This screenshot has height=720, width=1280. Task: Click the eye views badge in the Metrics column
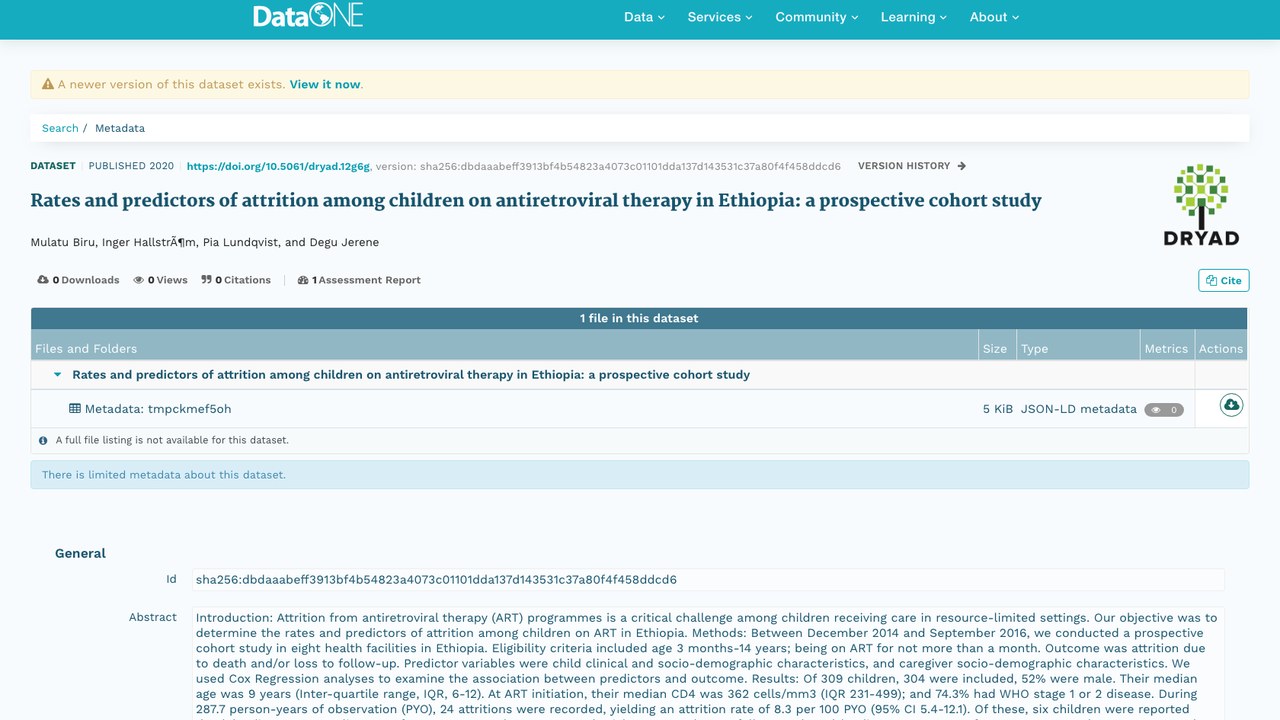pyautogui.click(x=1164, y=409)
